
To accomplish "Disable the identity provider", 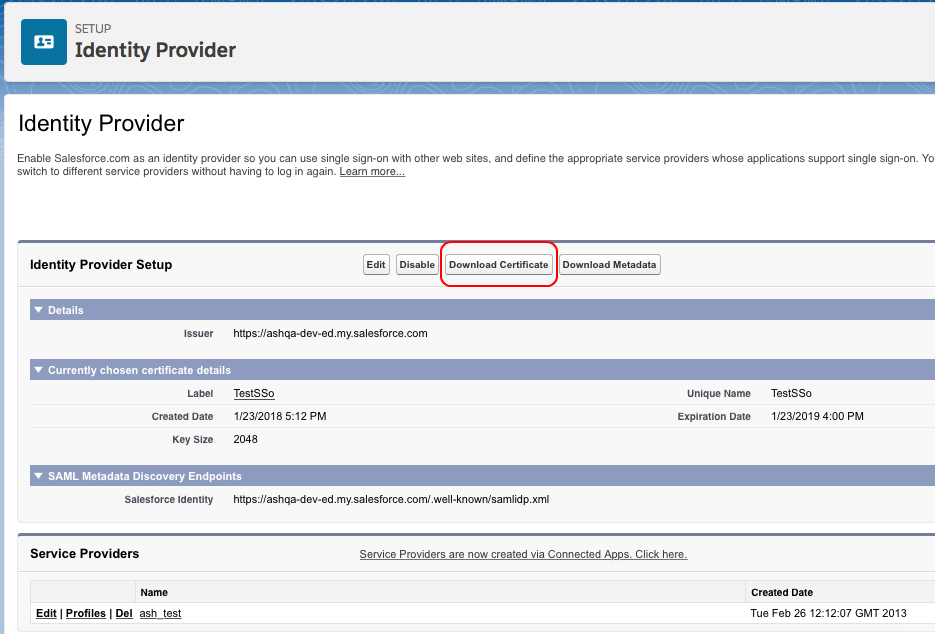I will coord(417,265).
